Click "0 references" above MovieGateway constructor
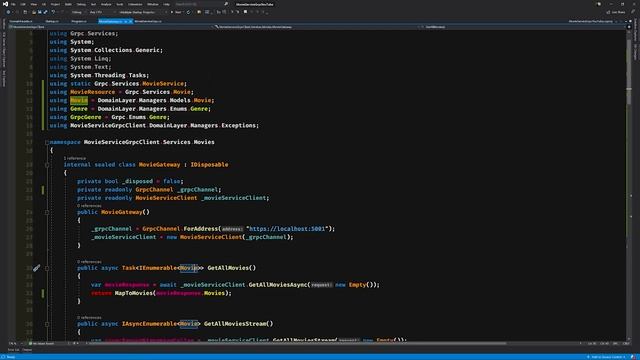The height and width of the screenshot is (360, 640). pos(89,206)
